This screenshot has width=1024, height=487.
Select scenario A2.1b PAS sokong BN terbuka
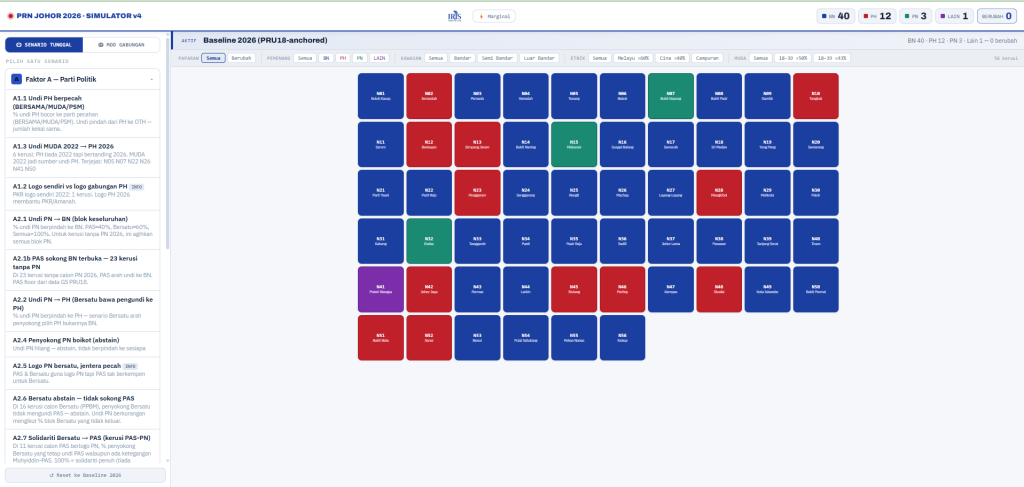(x=84, y=270)
